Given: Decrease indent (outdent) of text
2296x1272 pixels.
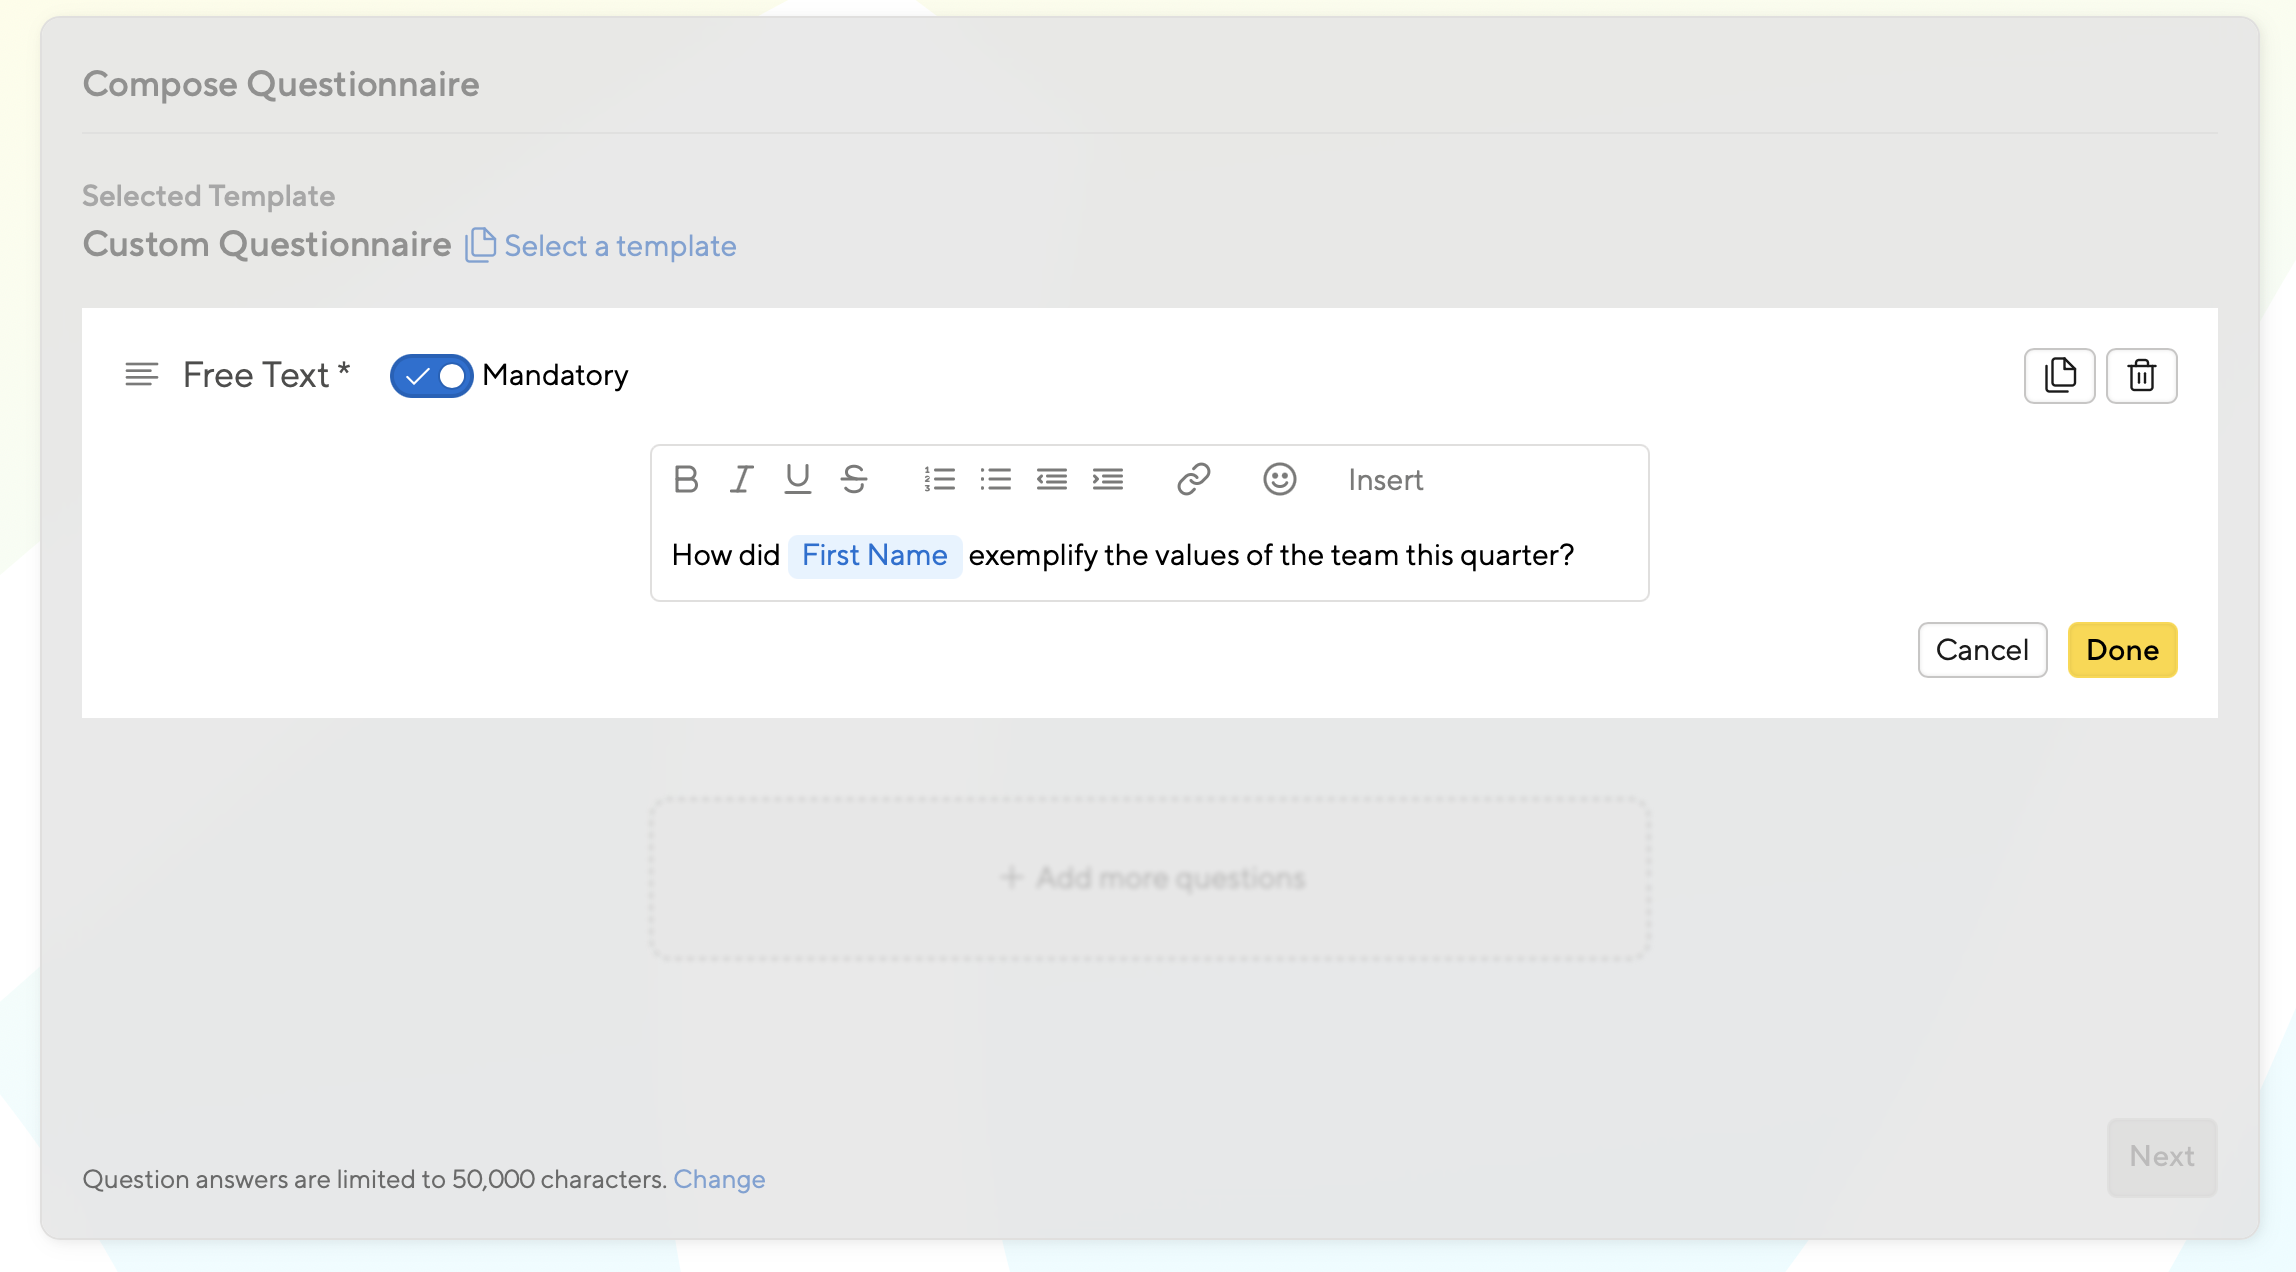Looking at the screenshot, I should tap(1051, 480).
